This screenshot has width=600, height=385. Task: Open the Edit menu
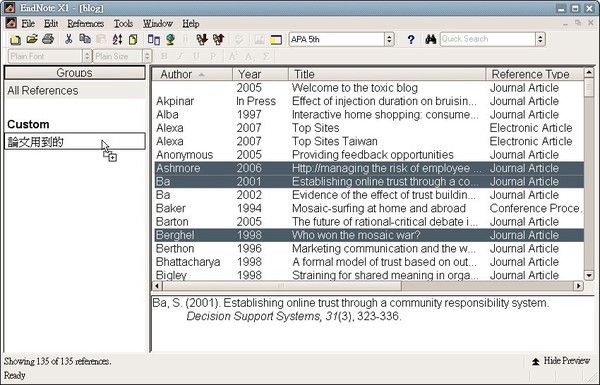[x=51, y=24]
